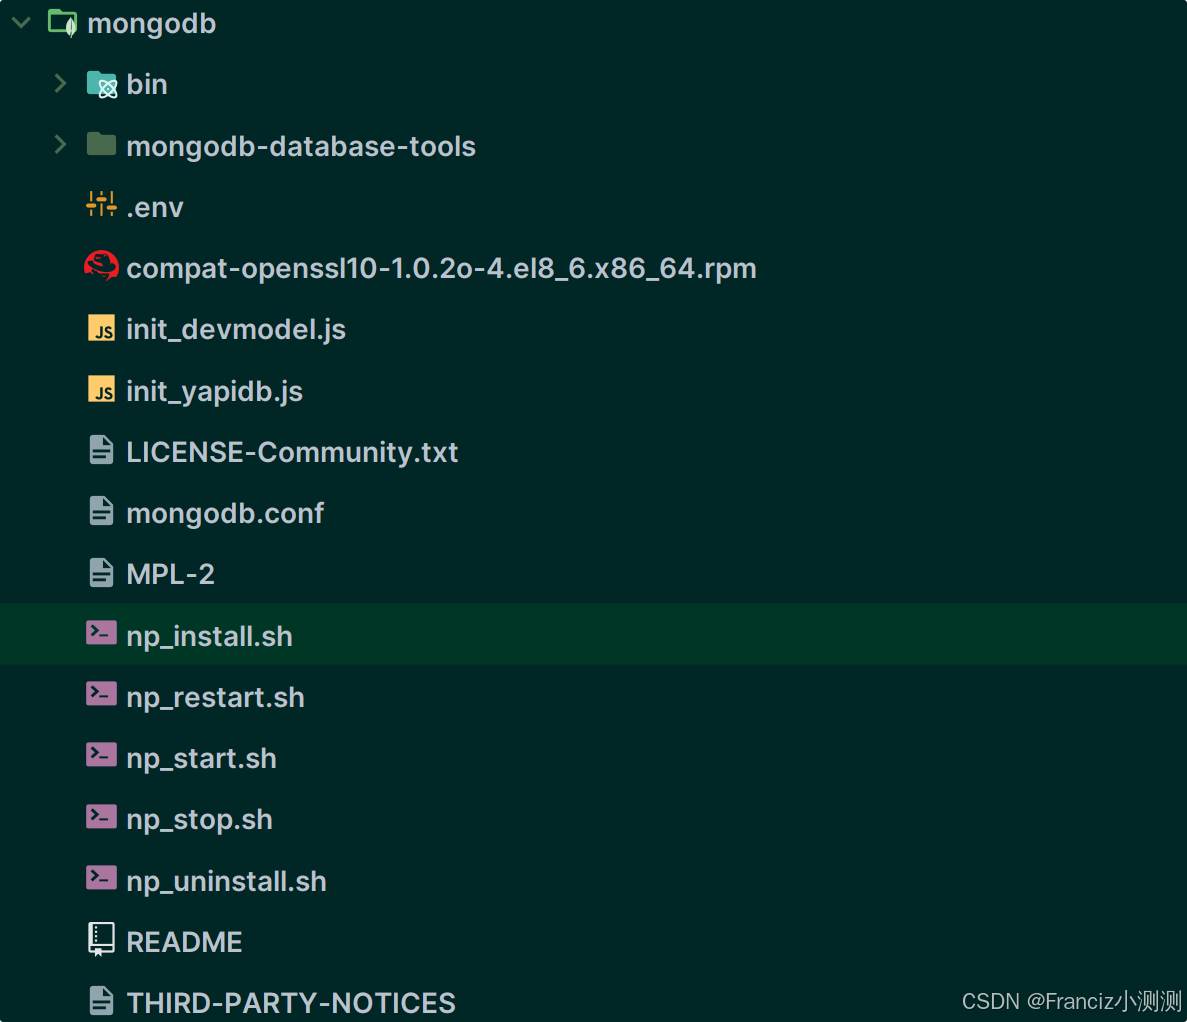
Task: Open LICENSE-Community.txt file
Action: coord(292,452)
